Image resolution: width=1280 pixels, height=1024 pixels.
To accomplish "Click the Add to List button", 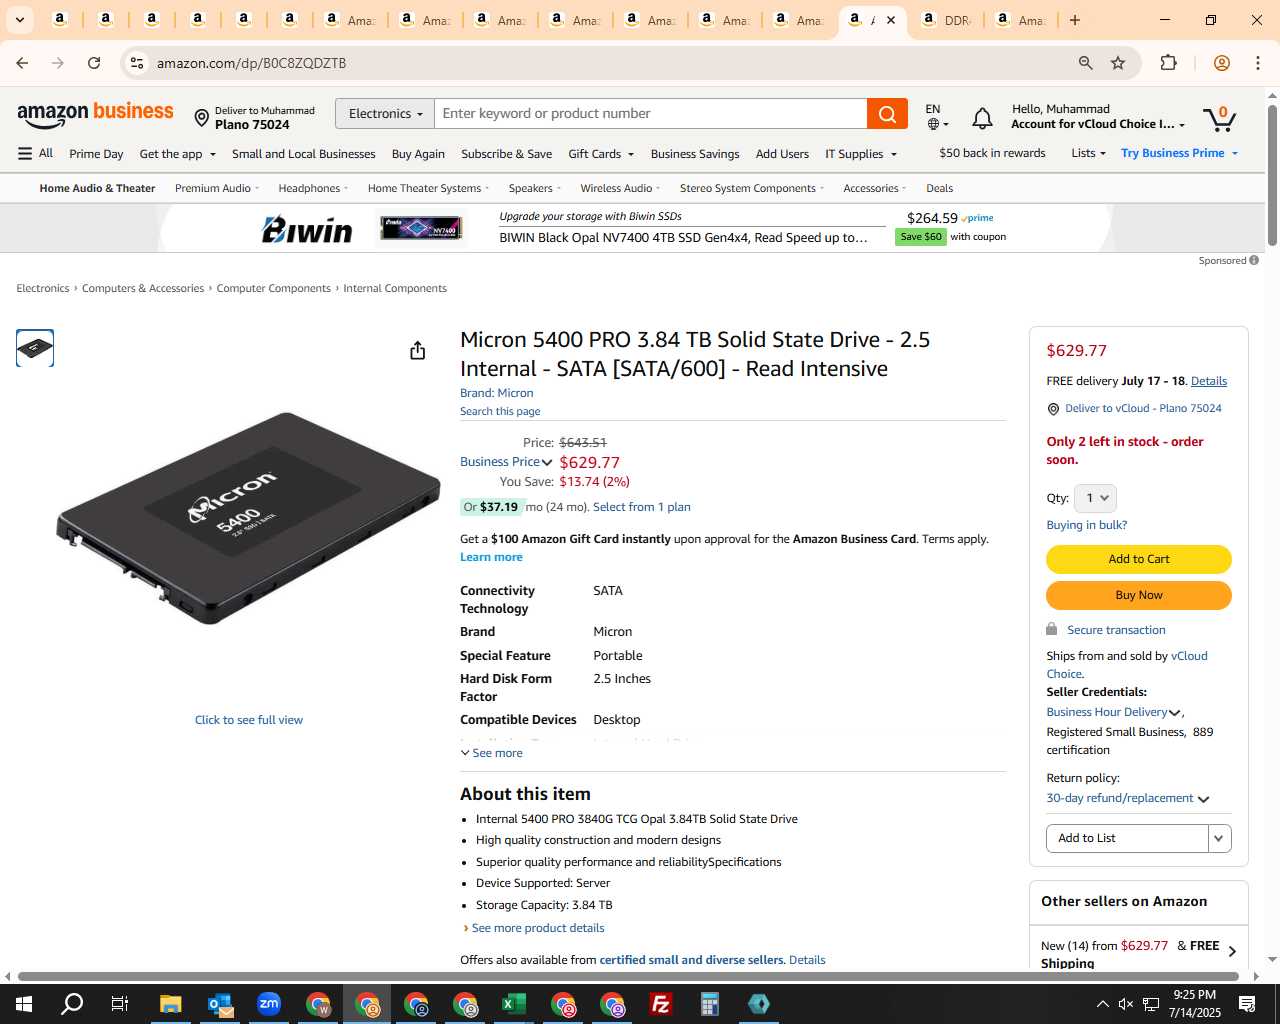I will click(x=1127, y=839).
